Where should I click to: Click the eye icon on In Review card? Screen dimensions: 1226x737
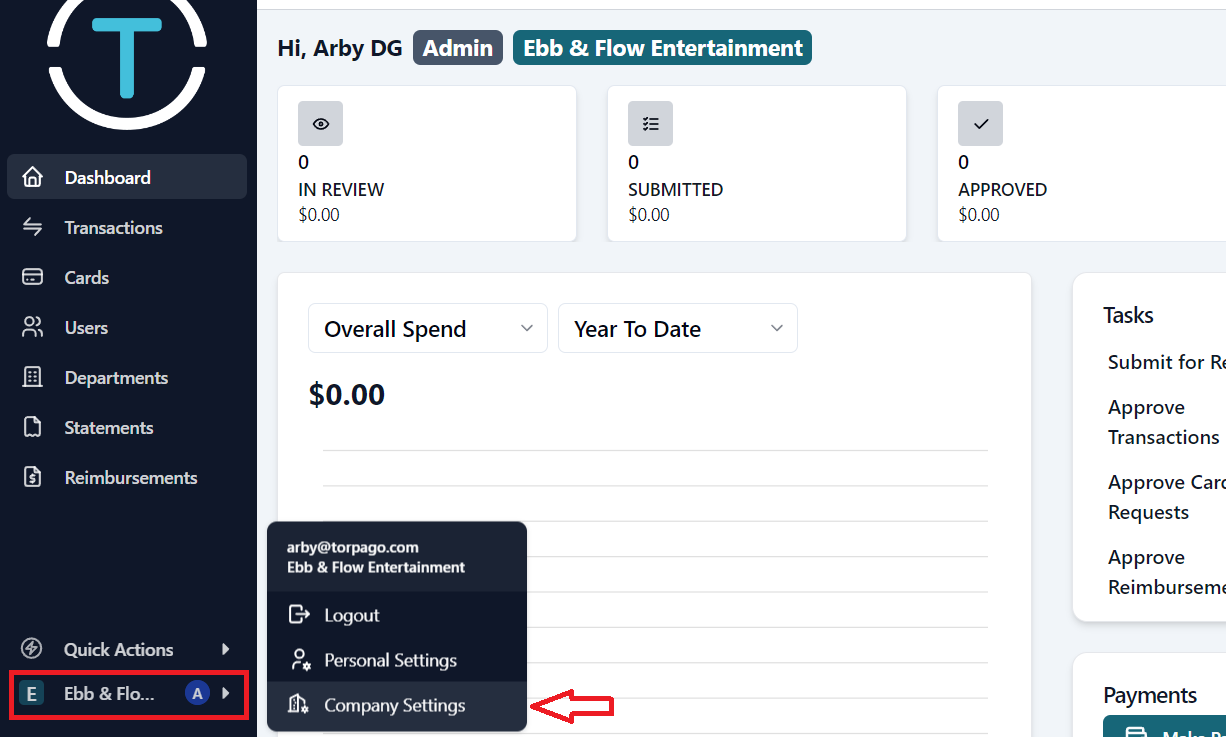[320, 124]
